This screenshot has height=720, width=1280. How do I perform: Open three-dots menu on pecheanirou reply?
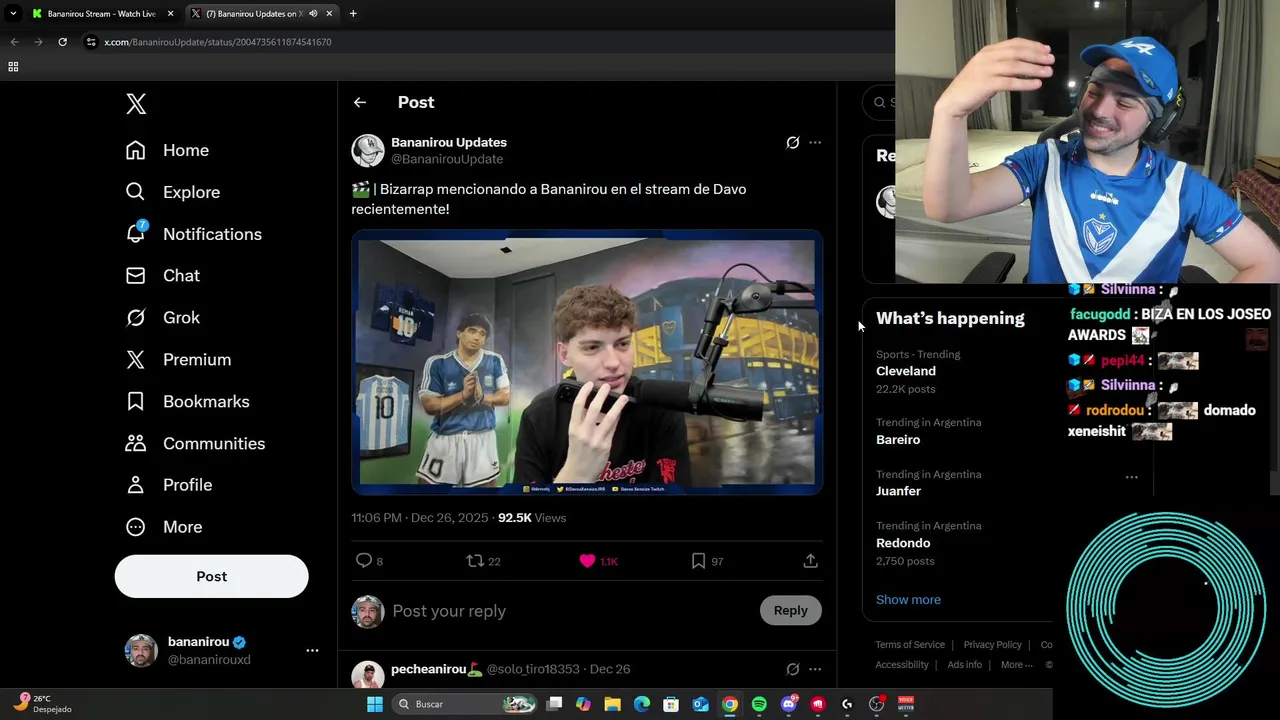click(x=815, y=669)
